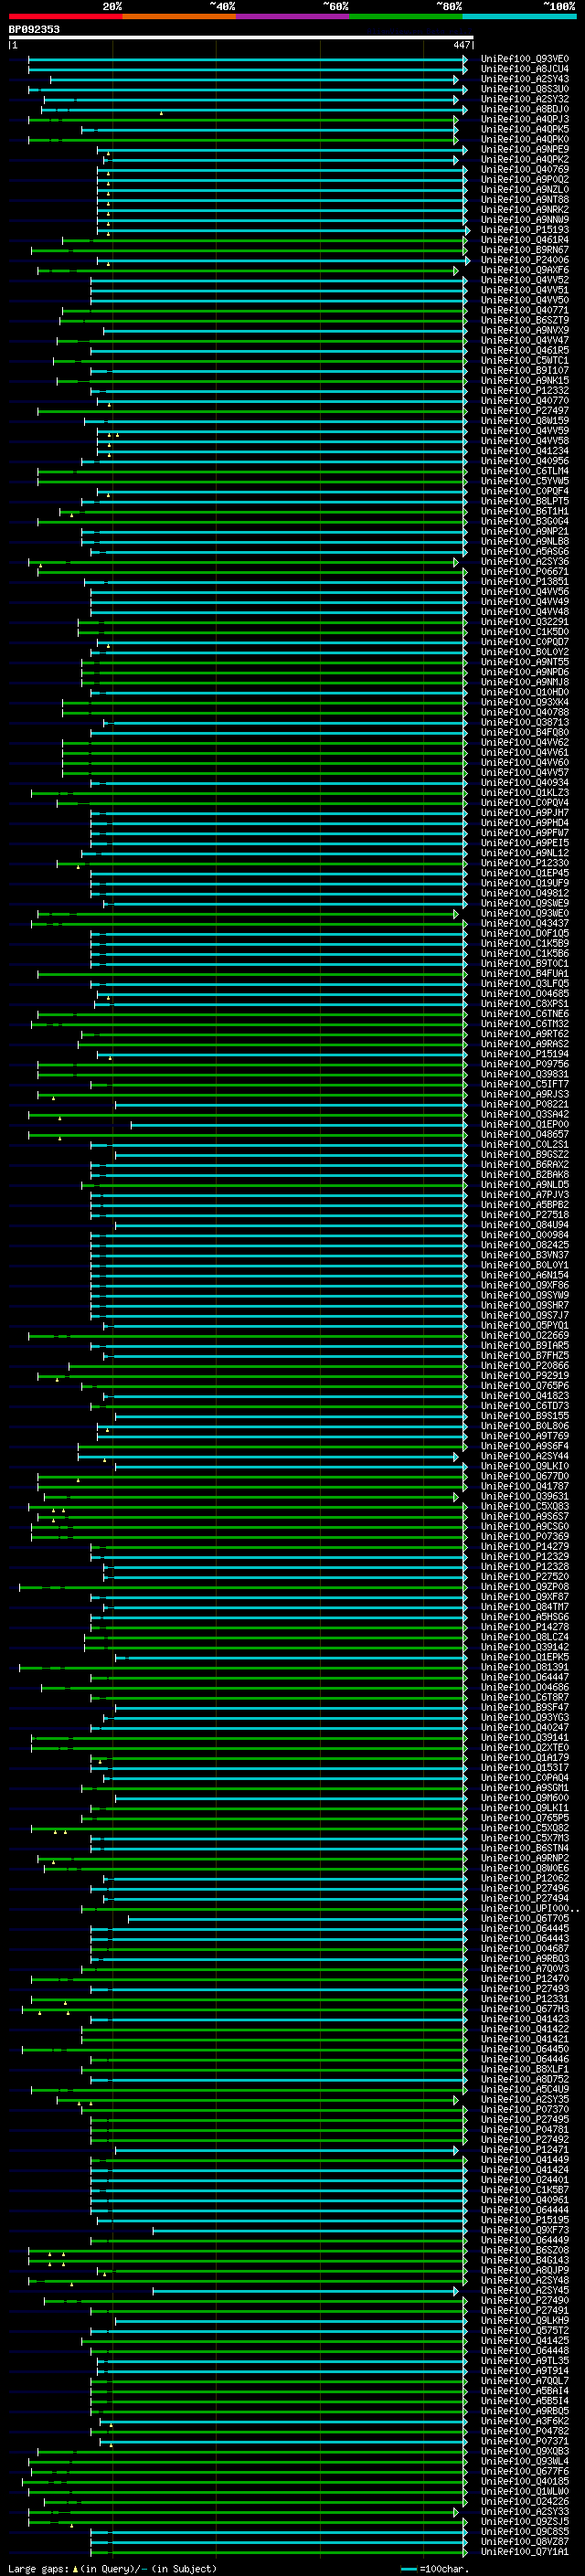Viewport: 585px width, 2576px height.
Task: Open hit UniRef100_Q8S3U0
Action: tap(524, 89)
